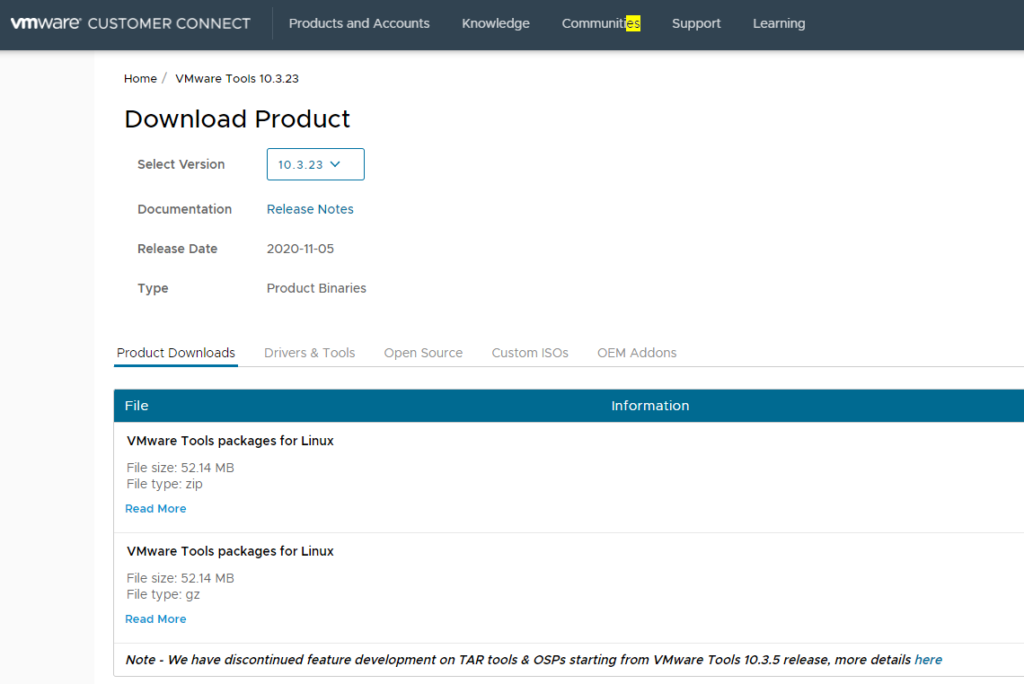The width and height of the screenshot is (1024, 684).
Task: Select the release date 2020-11-05 text
Action: pyautogui.click(x=300, y=249)
